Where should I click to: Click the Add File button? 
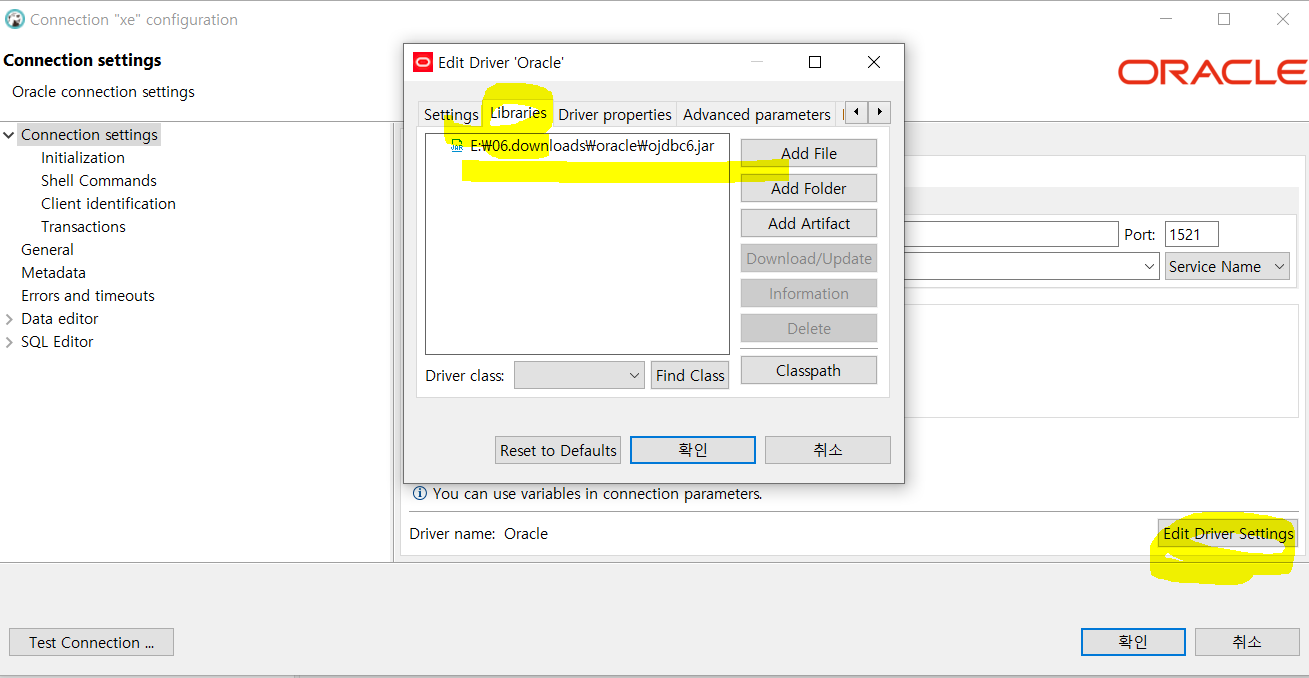[x=809, y=153]
